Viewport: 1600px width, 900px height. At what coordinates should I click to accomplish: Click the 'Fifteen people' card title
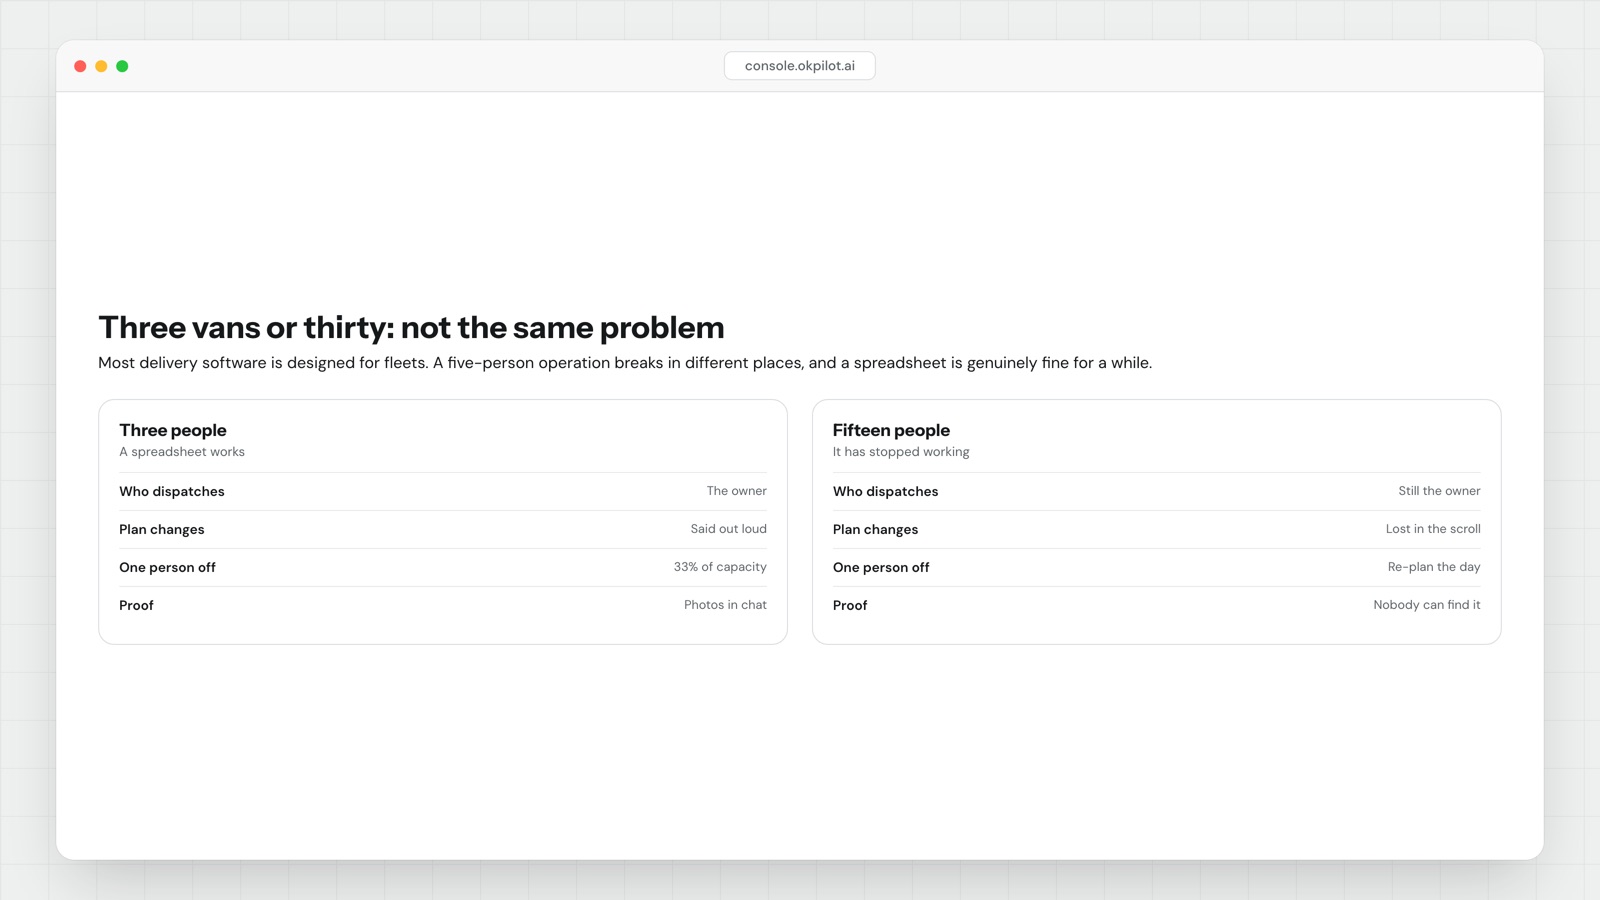point(891,430)
